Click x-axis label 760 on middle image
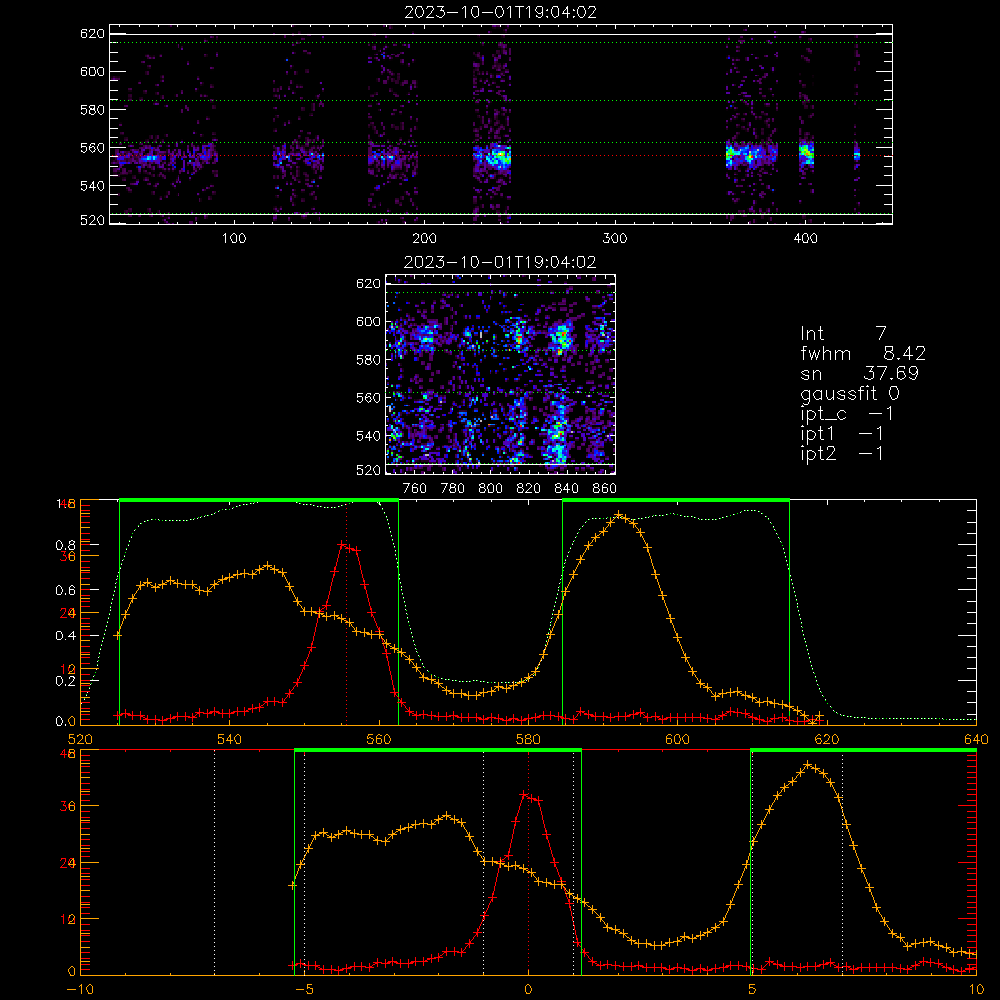The width and height of the screenshot is (1000, 1000). pyautogui.click(x=415, y=489)
